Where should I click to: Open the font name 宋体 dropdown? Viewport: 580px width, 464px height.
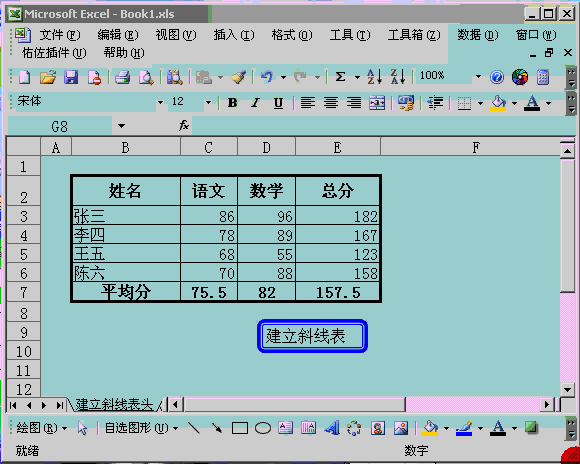(x=160, y=102)
